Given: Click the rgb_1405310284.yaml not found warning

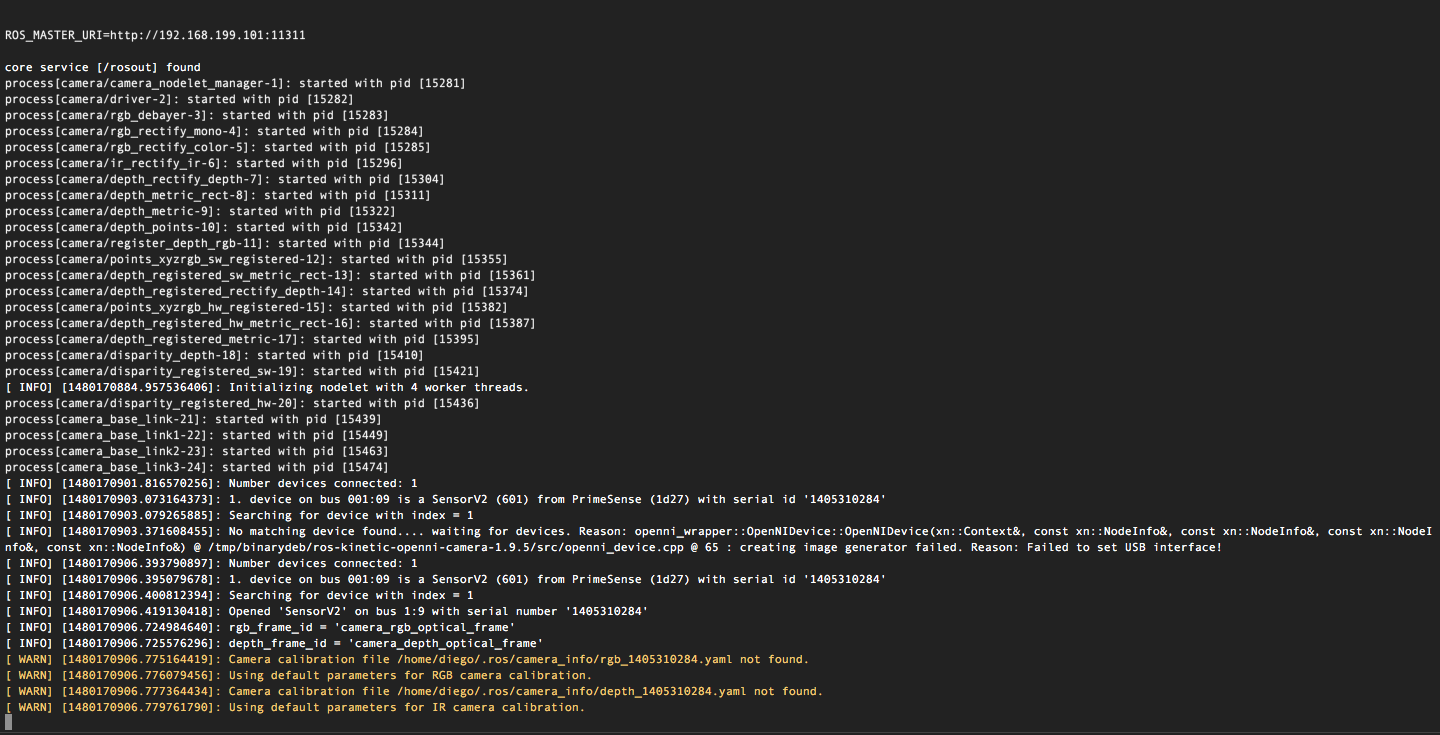Looking at the screenshot, I should click(x=407, y=659).
